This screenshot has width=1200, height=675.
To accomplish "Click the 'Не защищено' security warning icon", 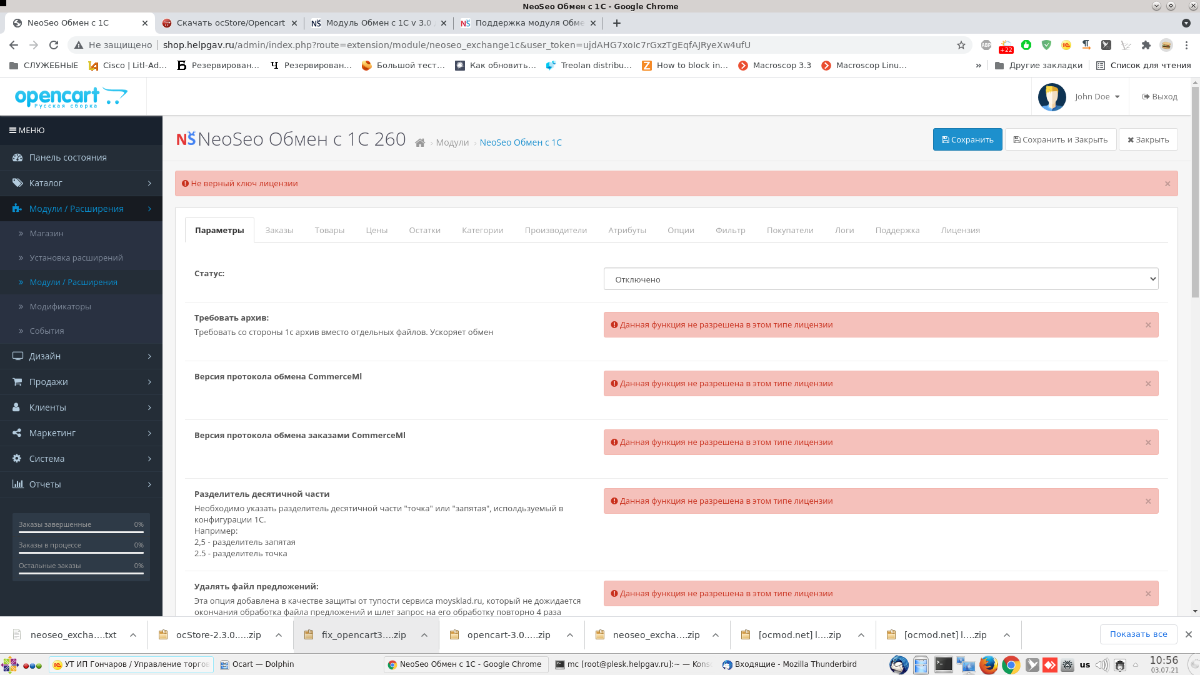I will (x=79, y=45).
